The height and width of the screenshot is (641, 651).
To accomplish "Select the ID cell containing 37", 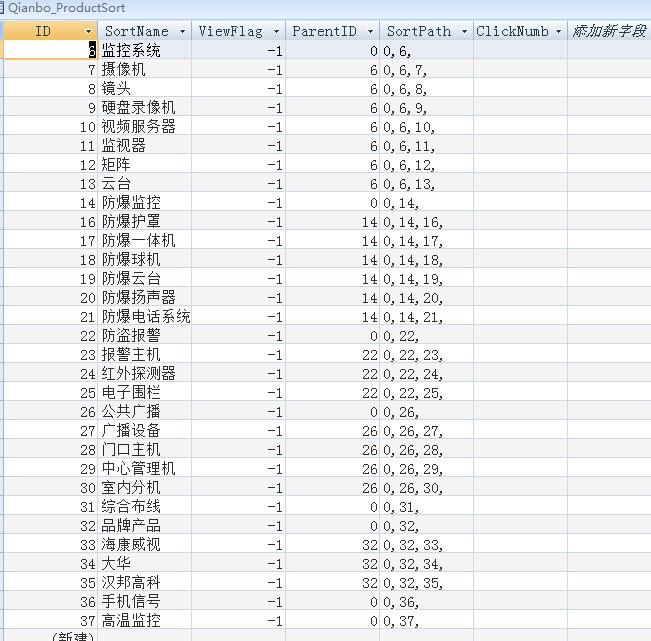I will click(51, 621).
